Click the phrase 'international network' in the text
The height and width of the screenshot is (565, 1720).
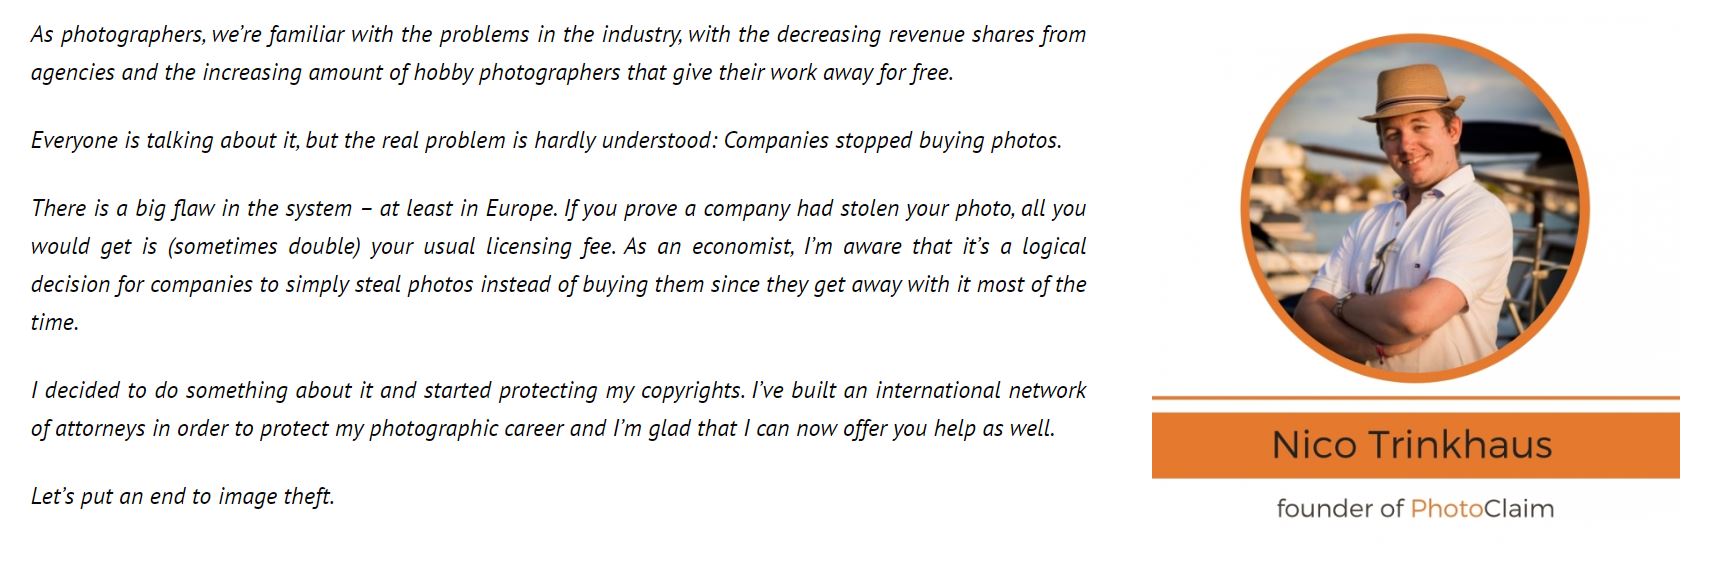click(x=981, y=390)
